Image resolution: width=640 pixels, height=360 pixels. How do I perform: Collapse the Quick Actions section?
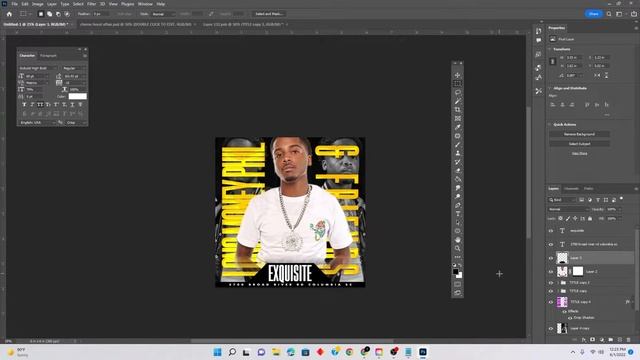pyautogui.click(x=550, y=124)
